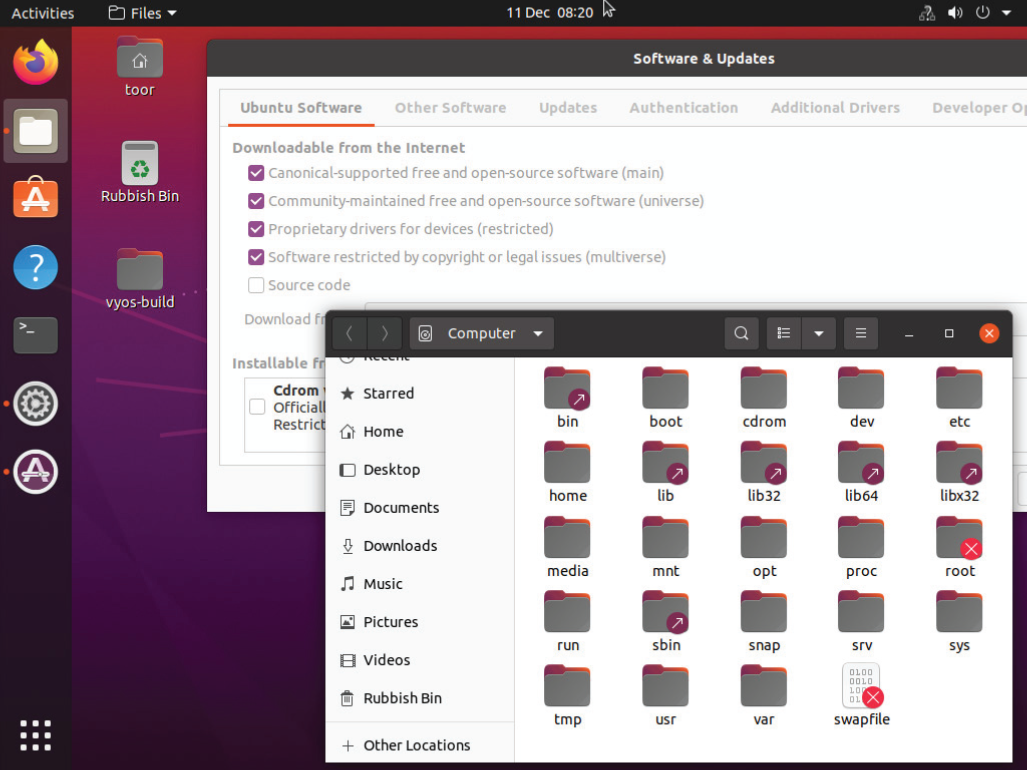
Task: Click Starred in Files sidebar
Action: click(x=419, y=394)
